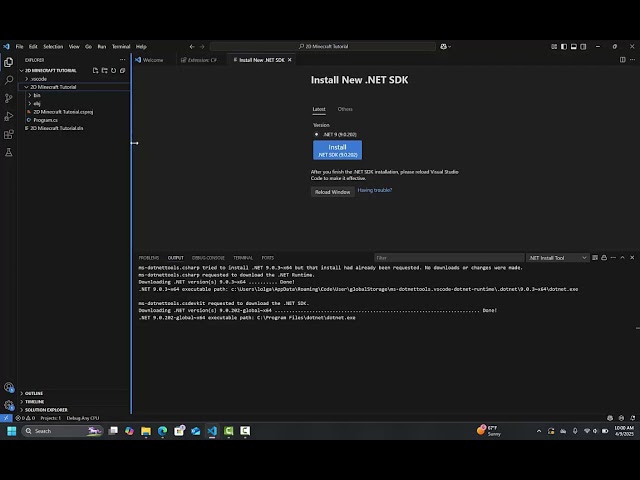Viewport: 640px width, 480px height.
Task: Open the Testing flask view
Action: pyautogui.click(x=9, y=152)
